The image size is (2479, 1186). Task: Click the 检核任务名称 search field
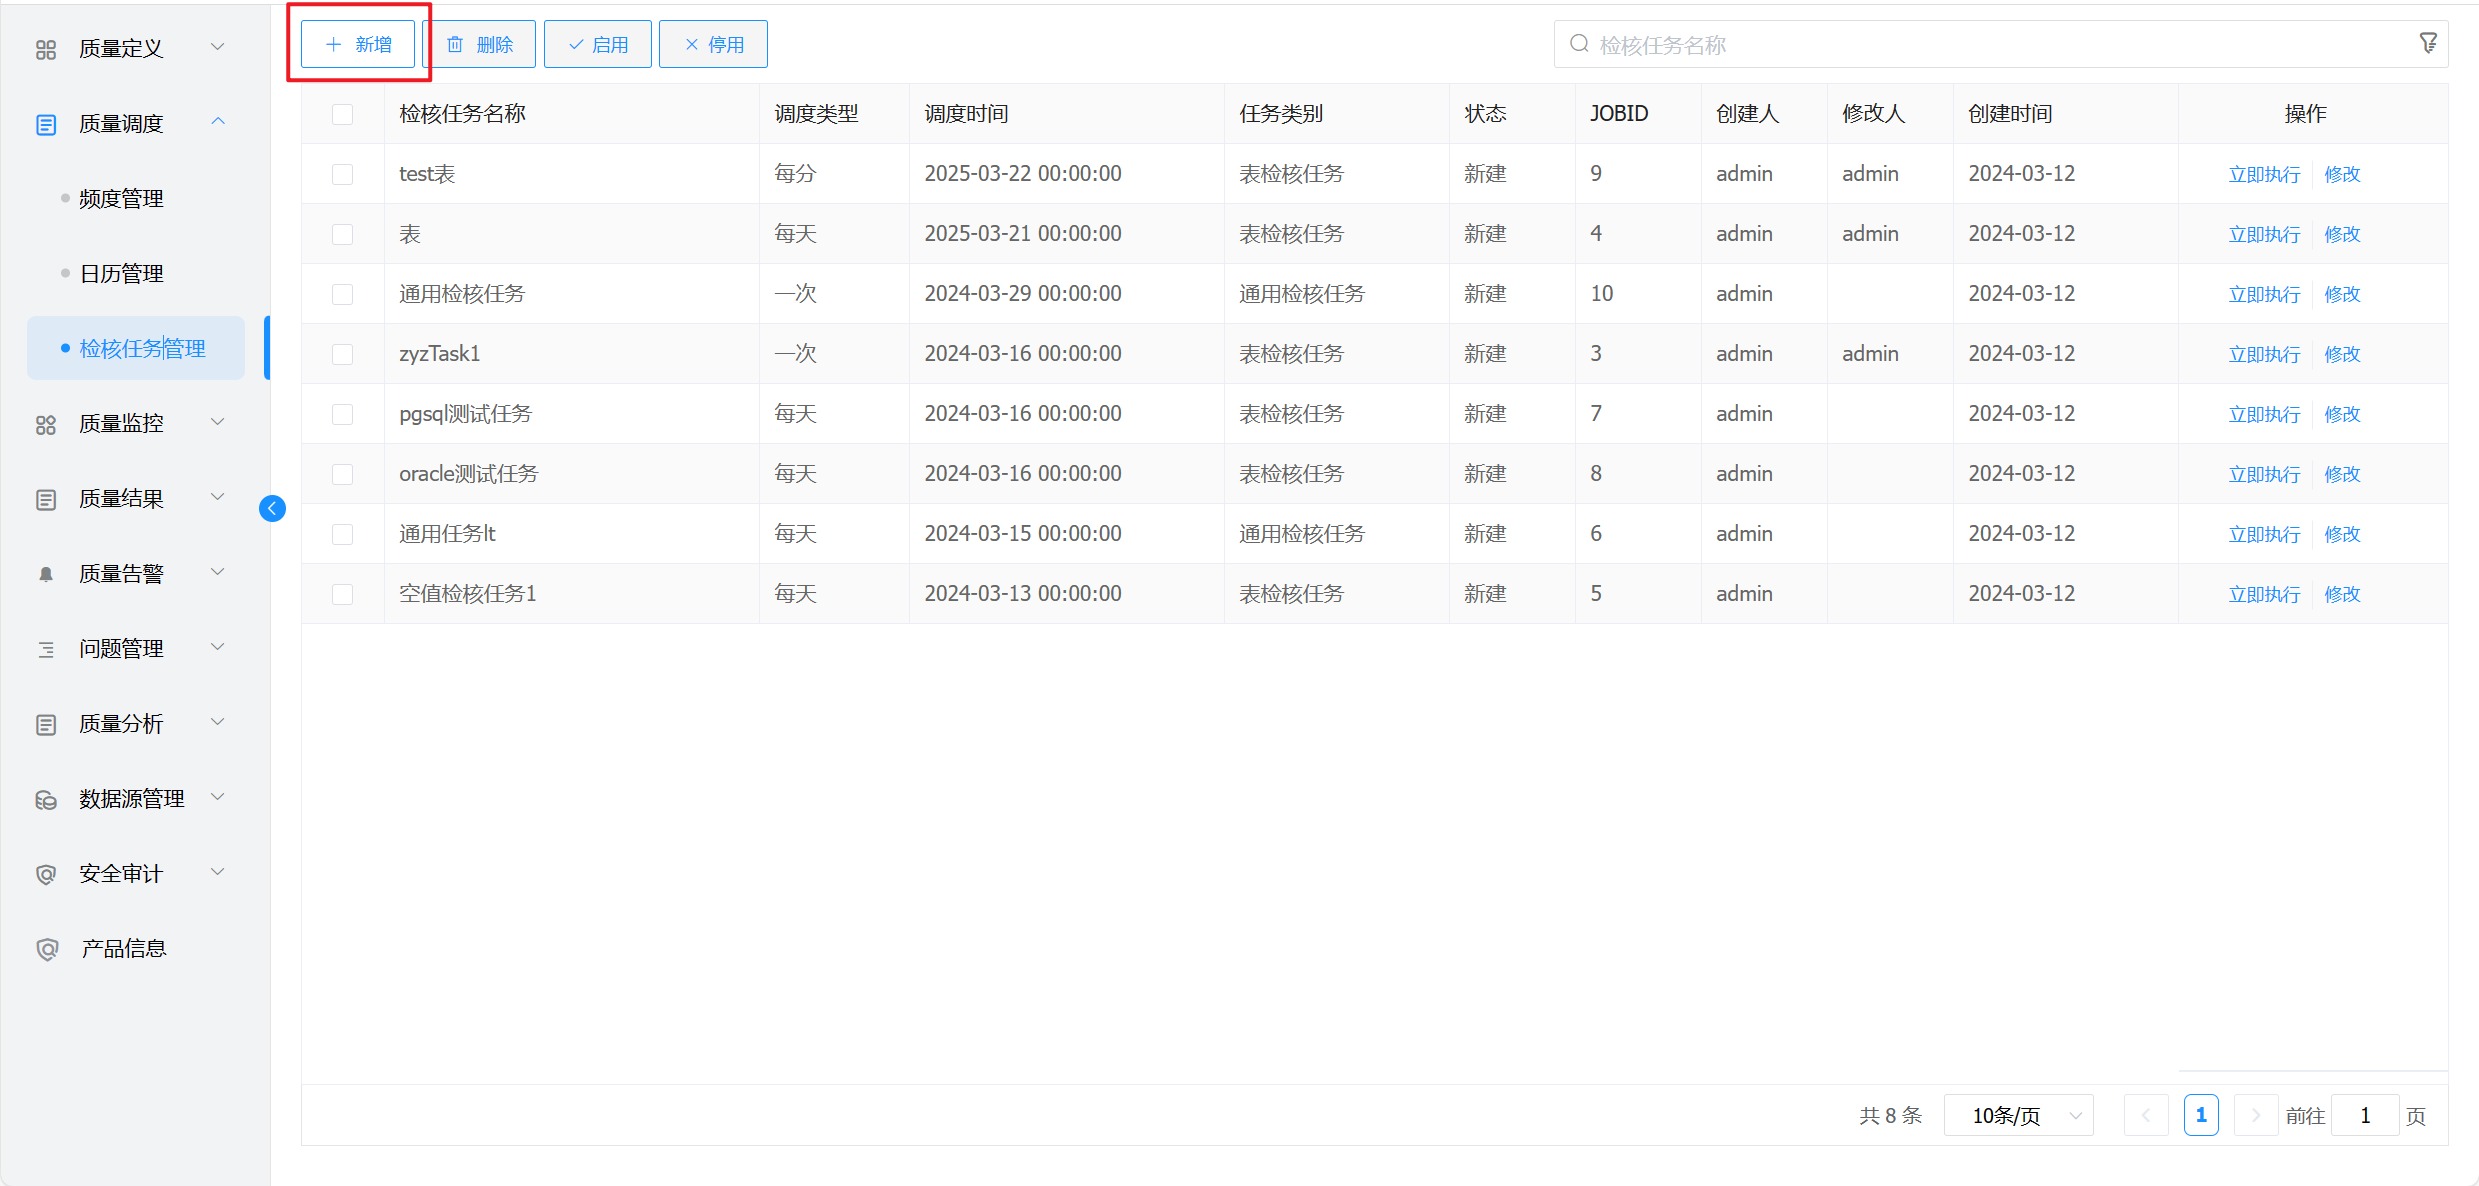click(1990, 45)
